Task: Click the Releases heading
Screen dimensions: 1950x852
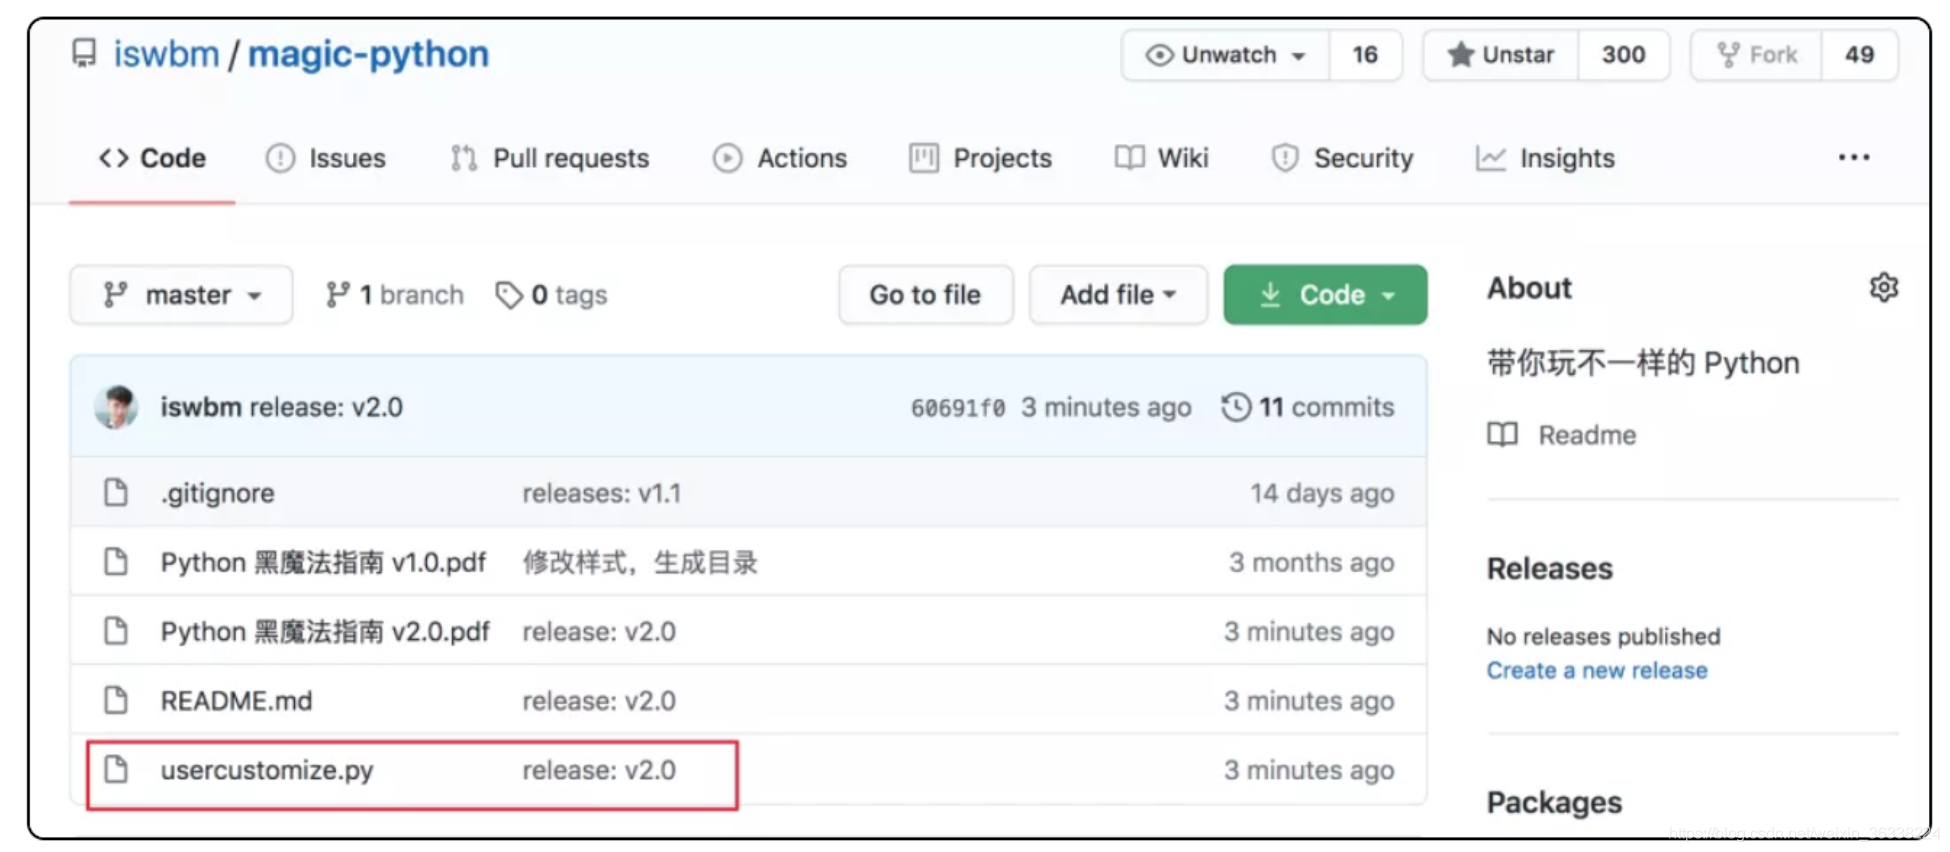Action: coord(1549,569)
